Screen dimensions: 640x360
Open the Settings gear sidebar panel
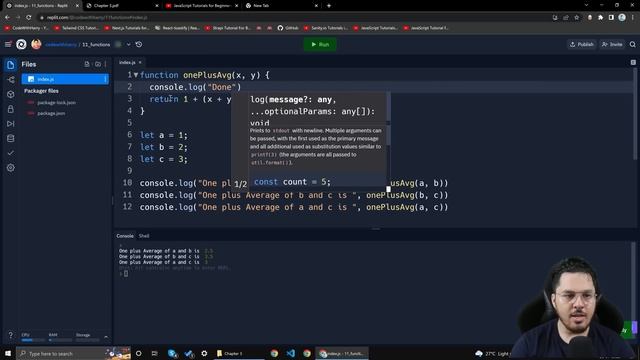pos(11,168)
